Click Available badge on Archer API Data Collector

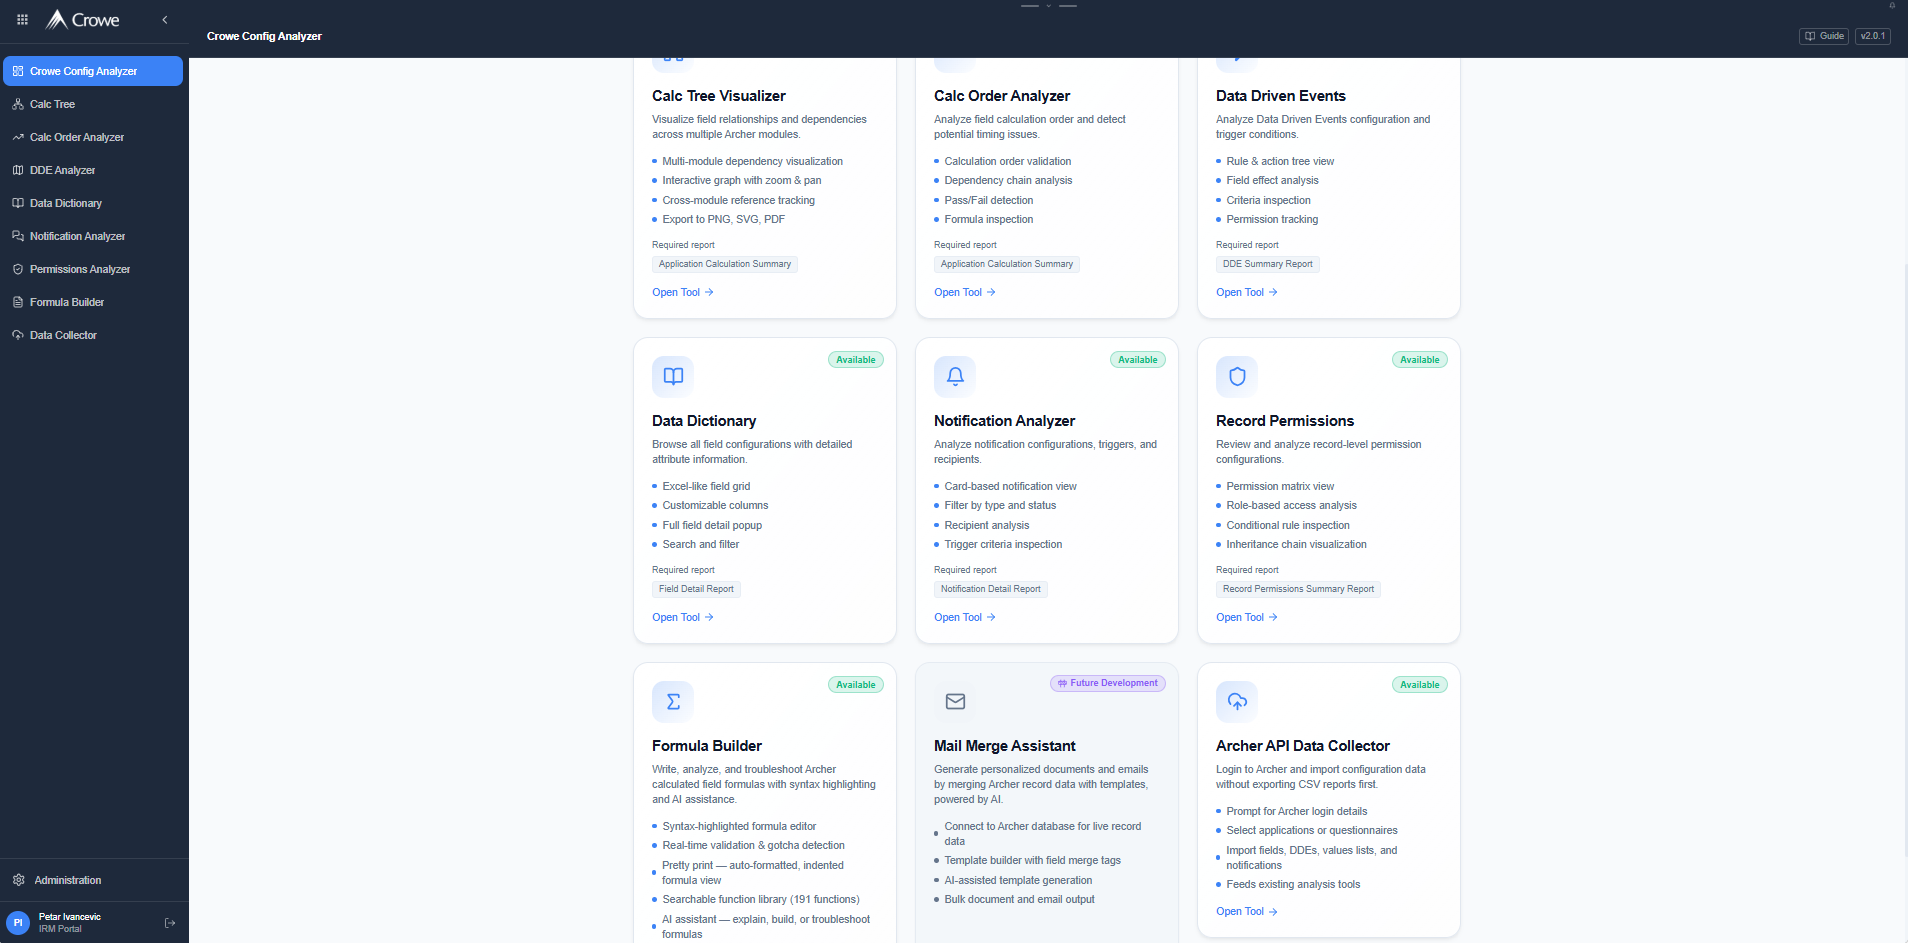coord(1420,685)
